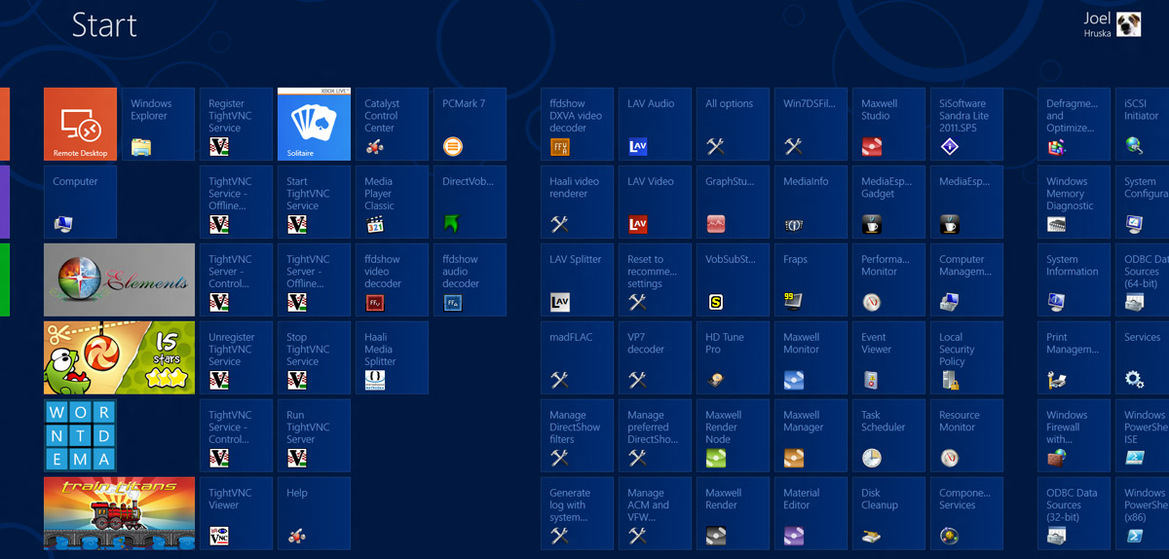Open MediaEspresso Gadget tile
The width and height of the screenshot is (1169, 559).
coord(889,202)
